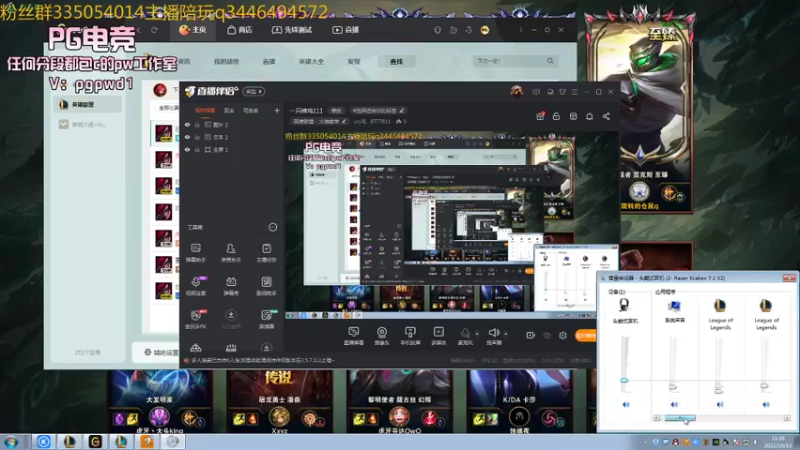The height and width of the screenshot is (450, 800).
Task: Add camera source (摄像头)
Action: pos(382,336)
